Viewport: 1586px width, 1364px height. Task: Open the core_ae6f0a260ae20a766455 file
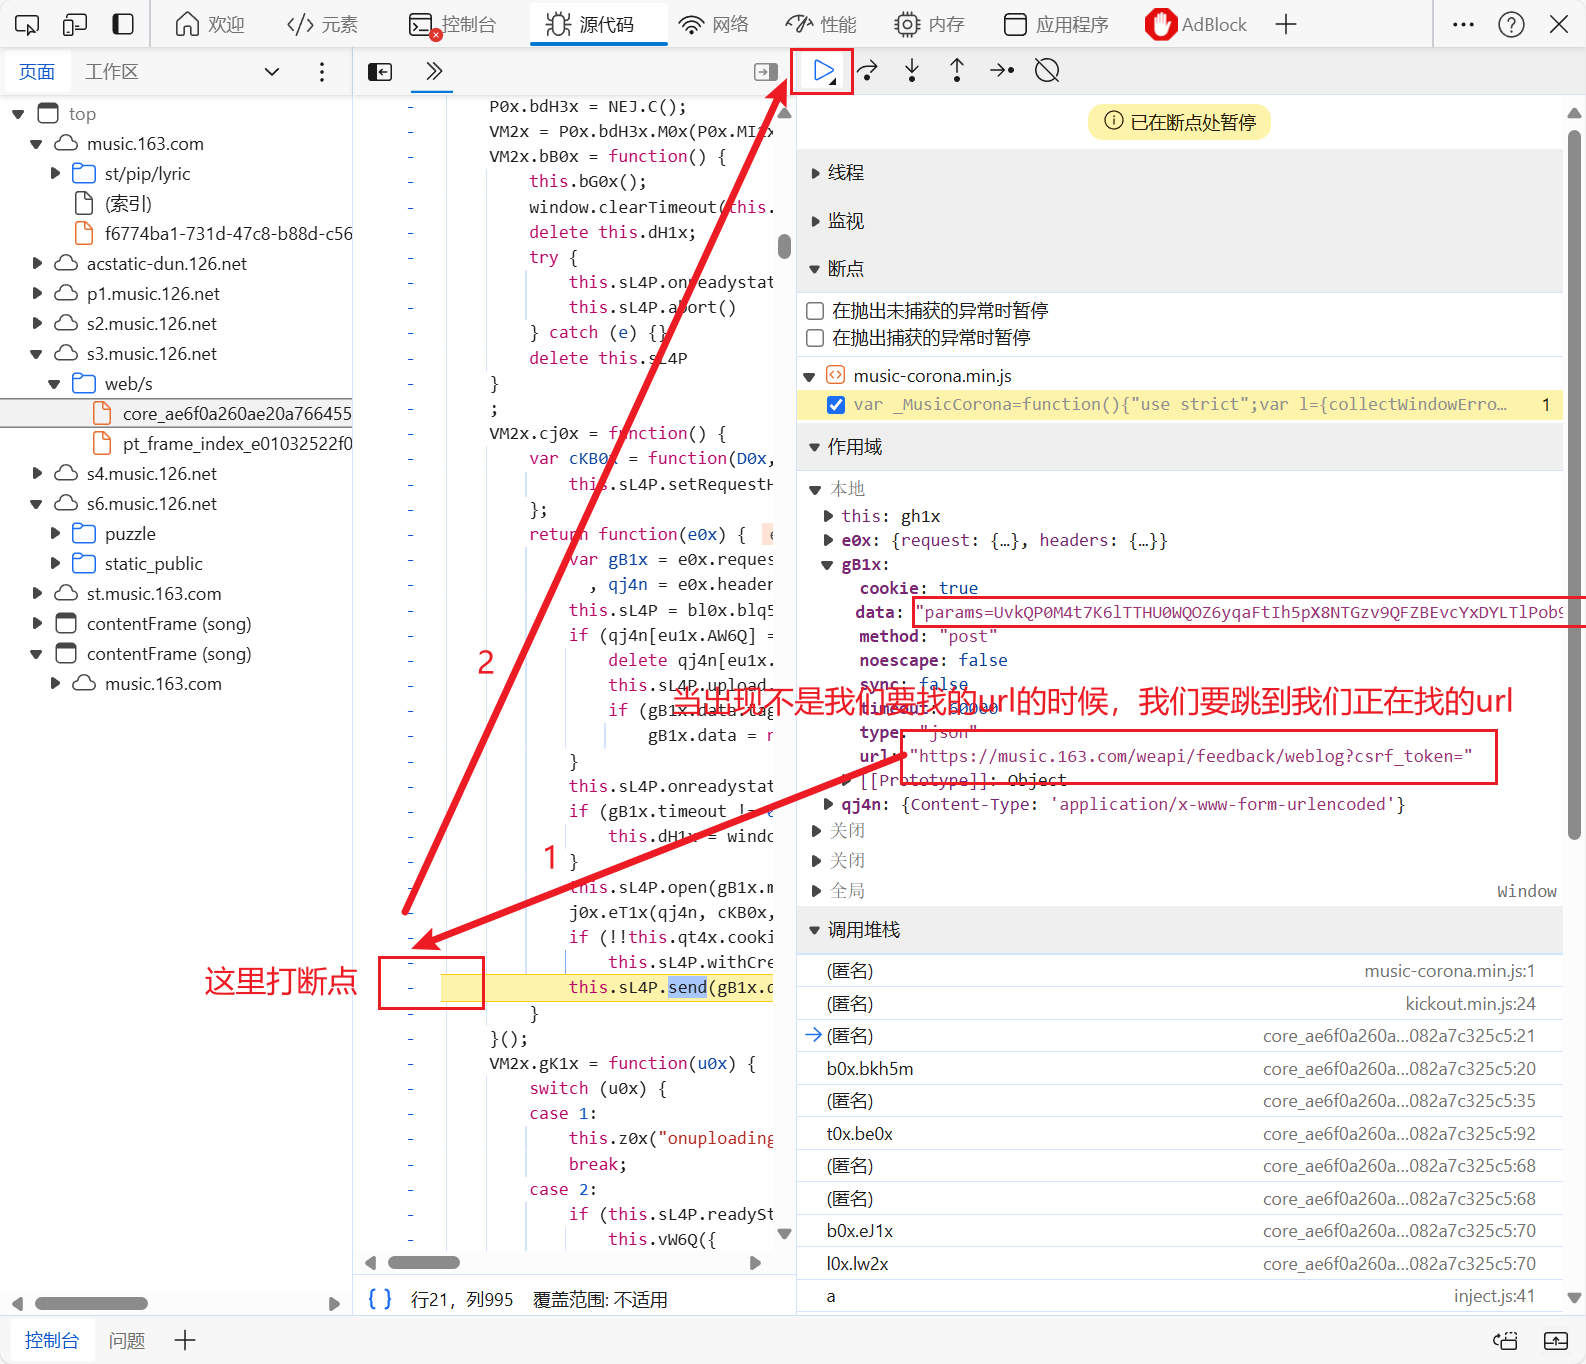237,414
